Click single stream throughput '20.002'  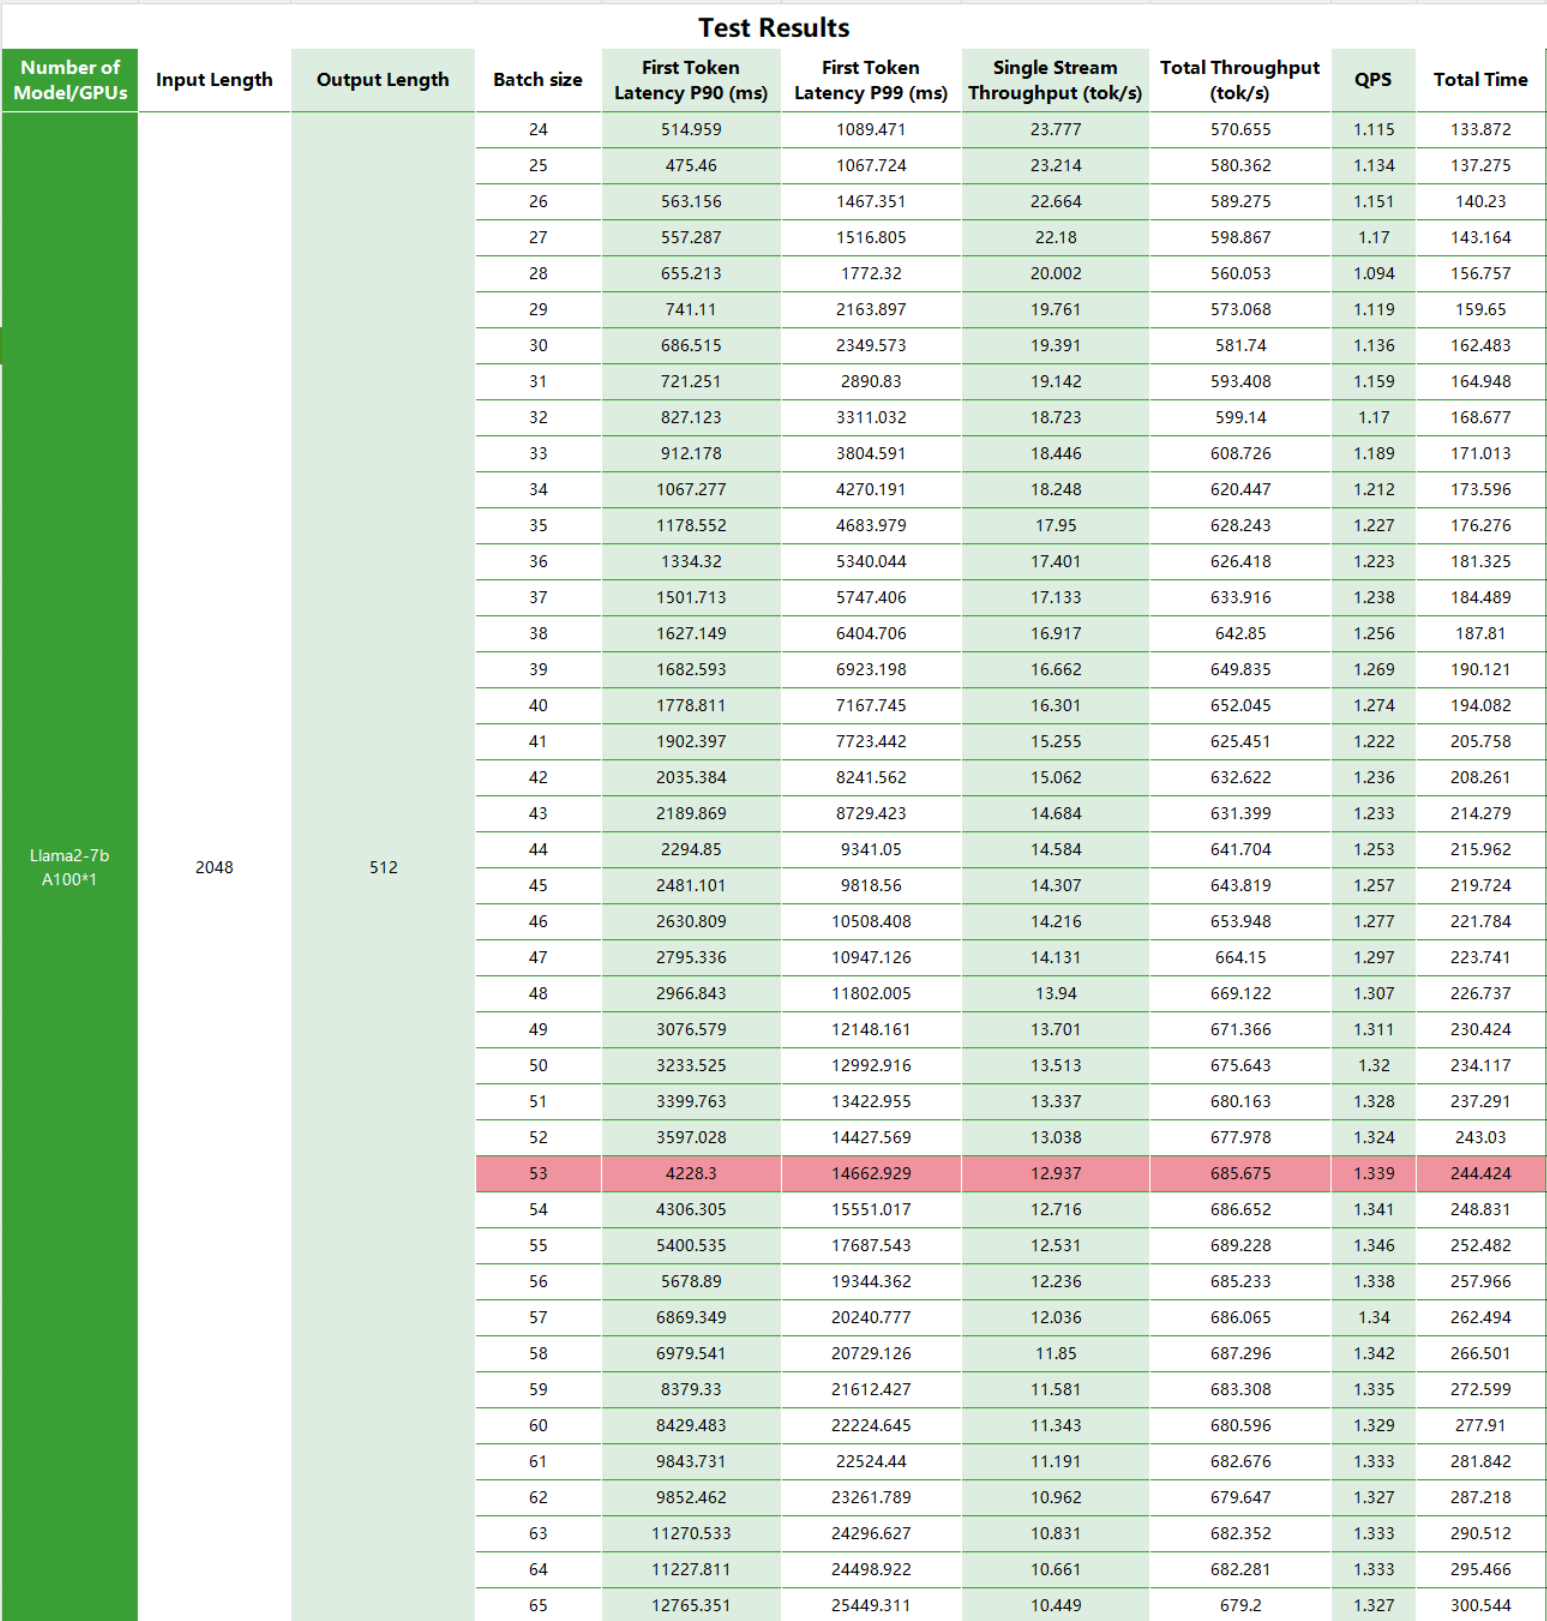click(x=1055, y=273)
